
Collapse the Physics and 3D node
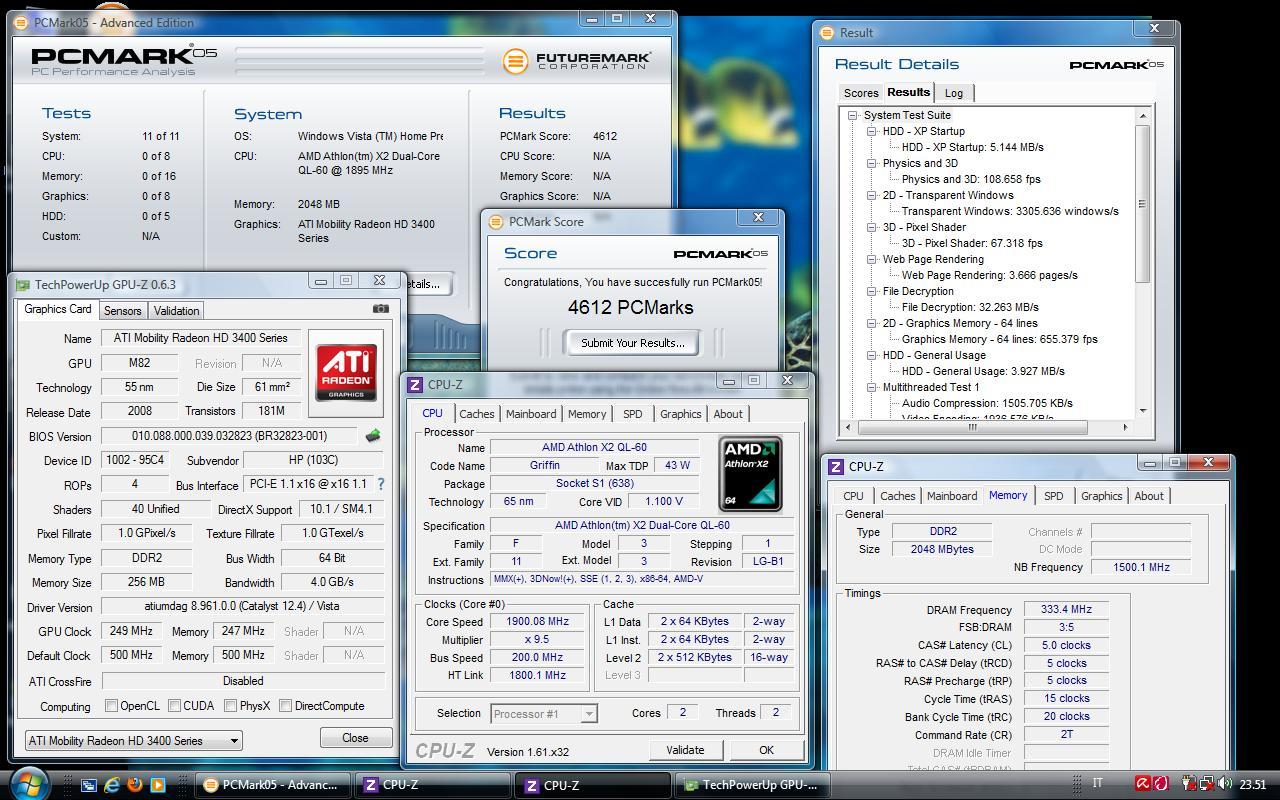[x=872, y=163]
